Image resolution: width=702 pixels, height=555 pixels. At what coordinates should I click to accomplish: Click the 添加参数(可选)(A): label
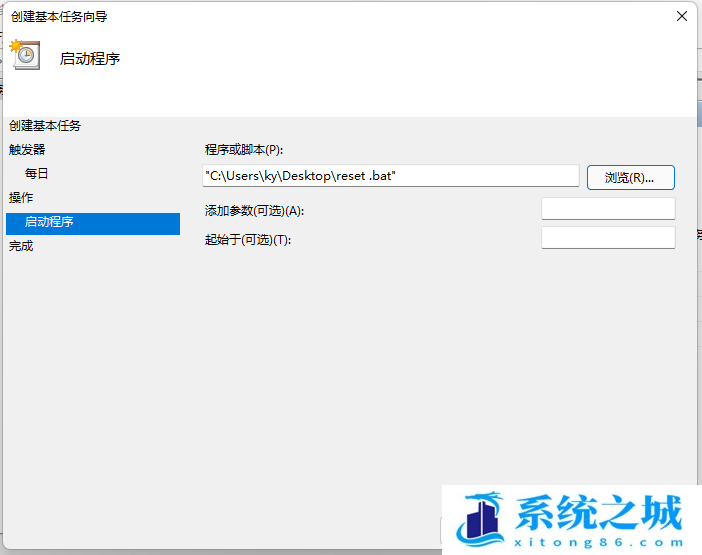point(254,210)
